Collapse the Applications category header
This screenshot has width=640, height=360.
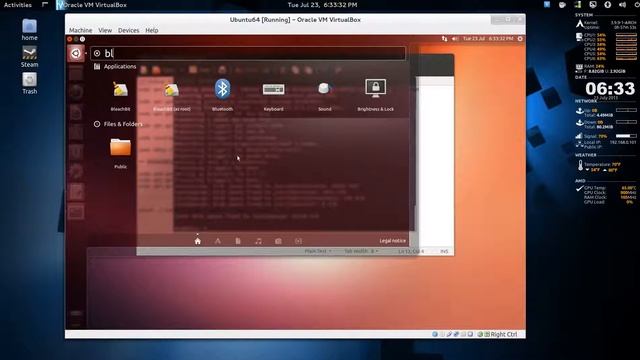[x=115, y=67]
